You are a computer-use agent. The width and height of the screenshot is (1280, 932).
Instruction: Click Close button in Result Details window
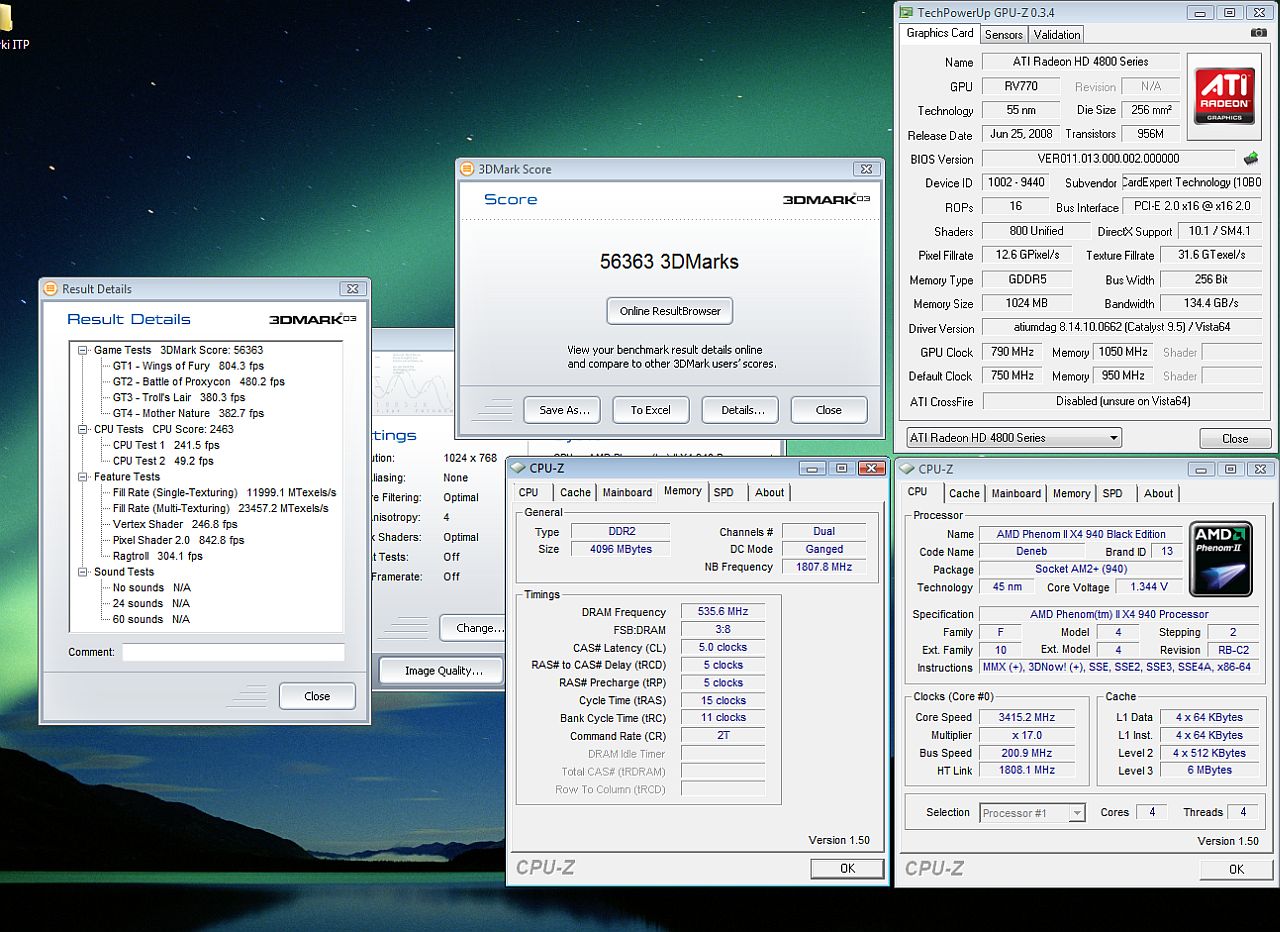coord(317,696)
